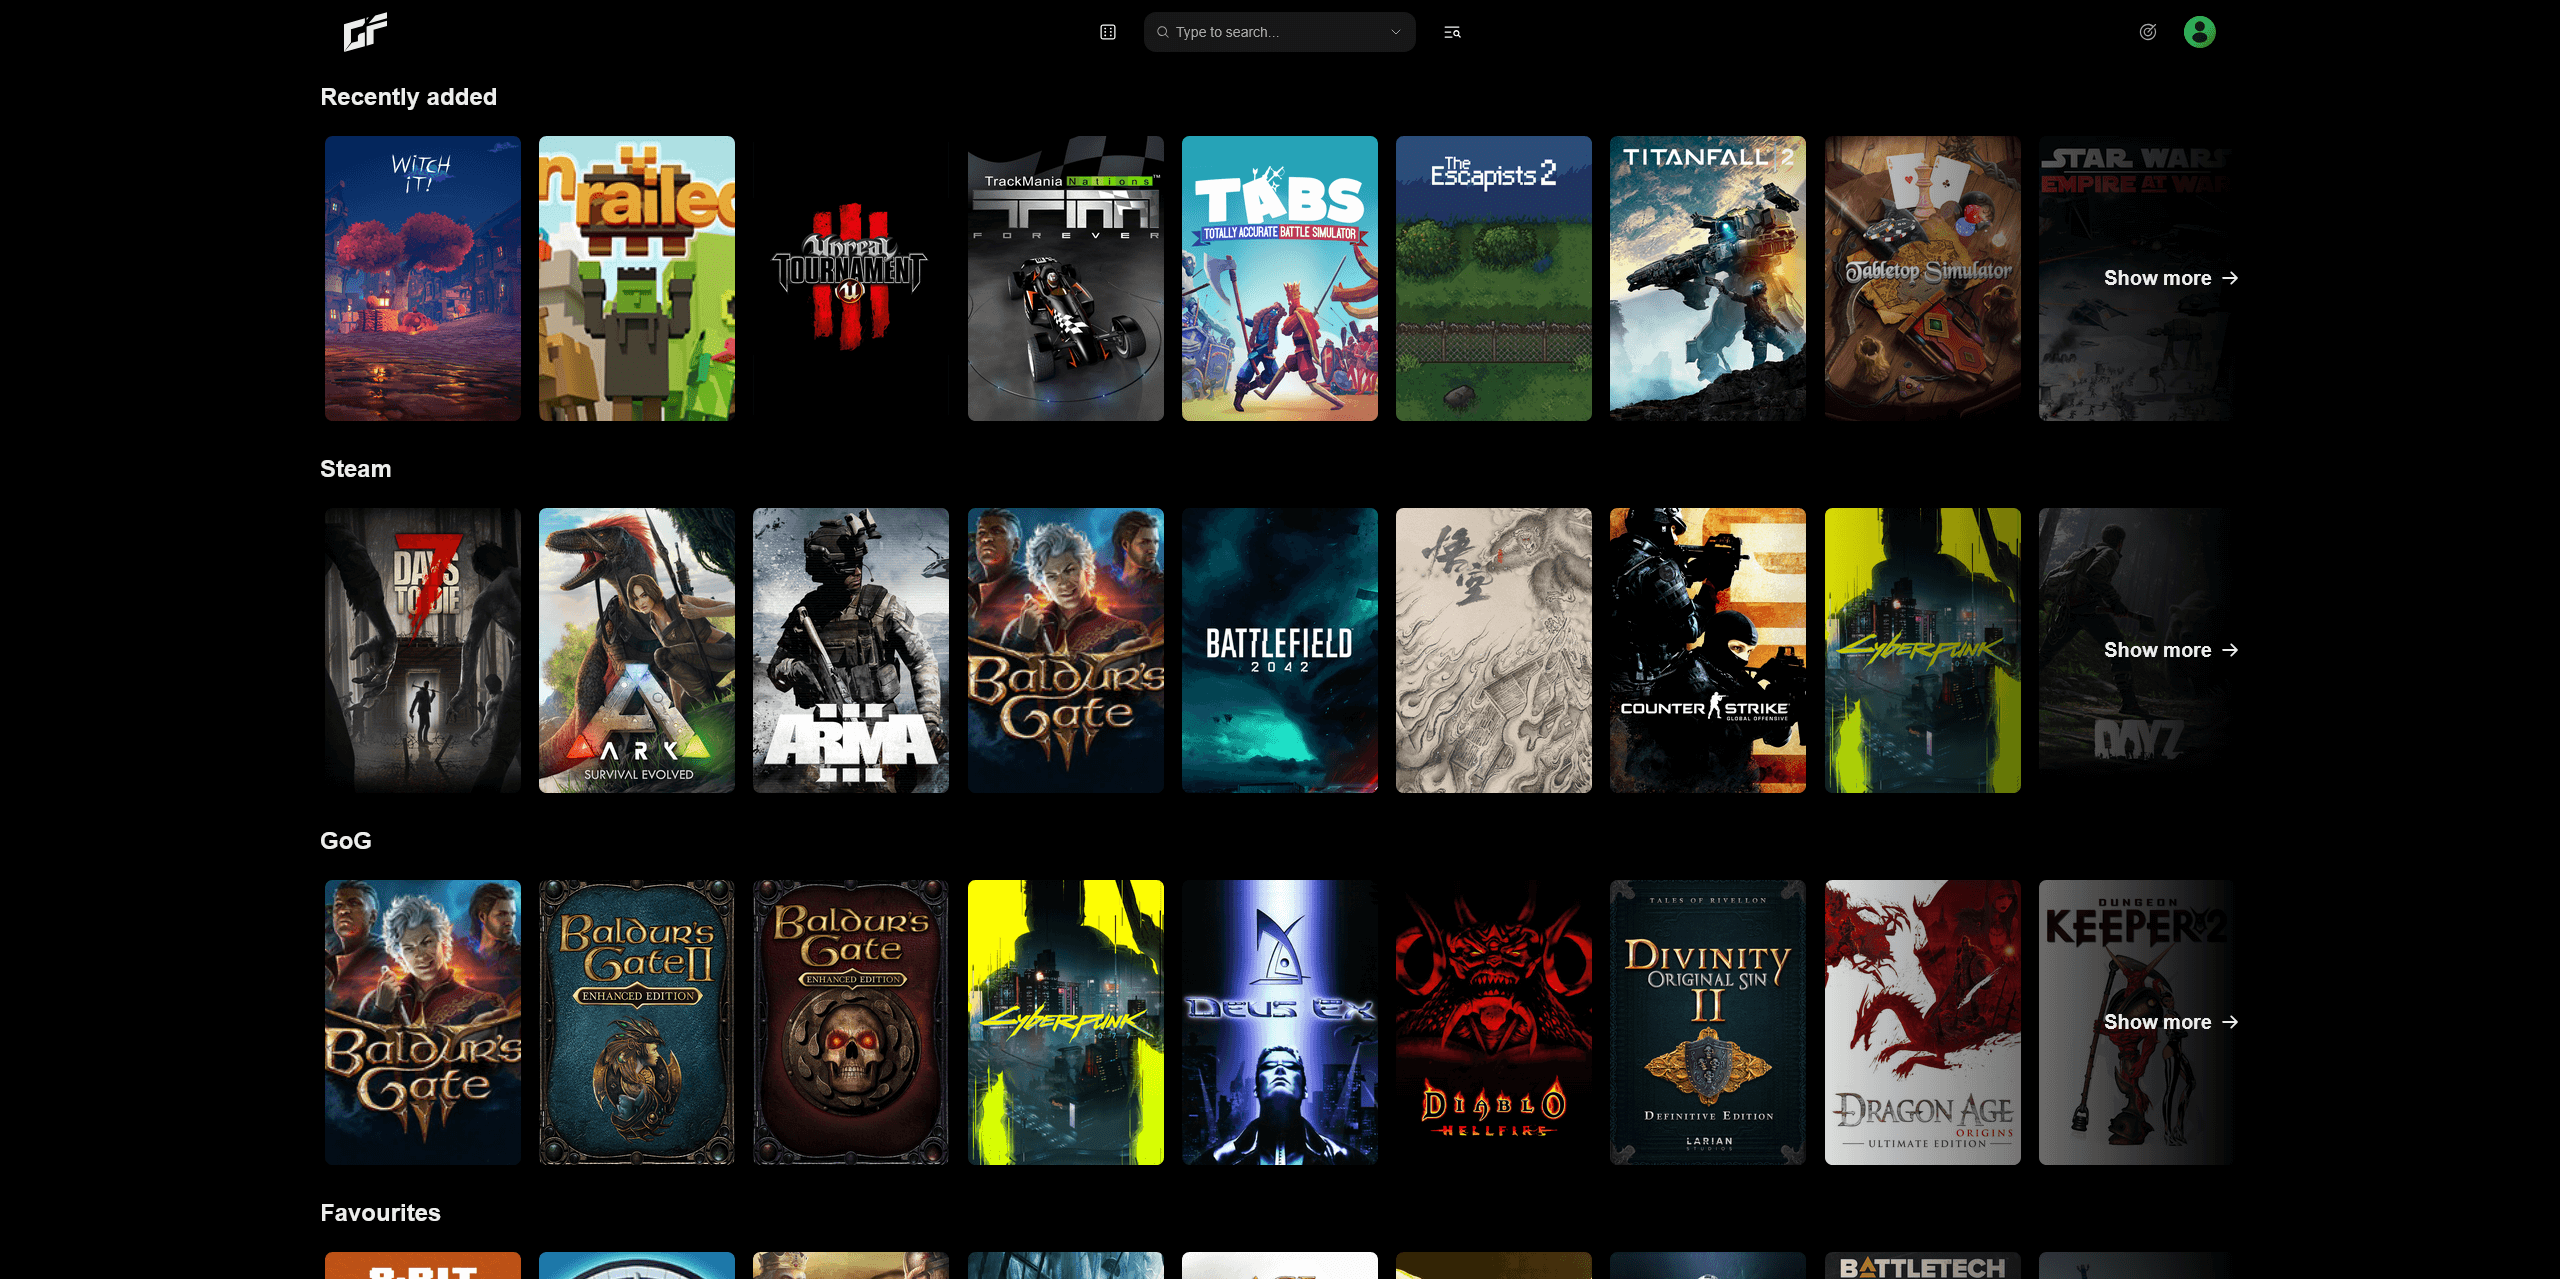
Task: Open Baldur's Gate 3 in GoG row
Action: [423, 1022]
